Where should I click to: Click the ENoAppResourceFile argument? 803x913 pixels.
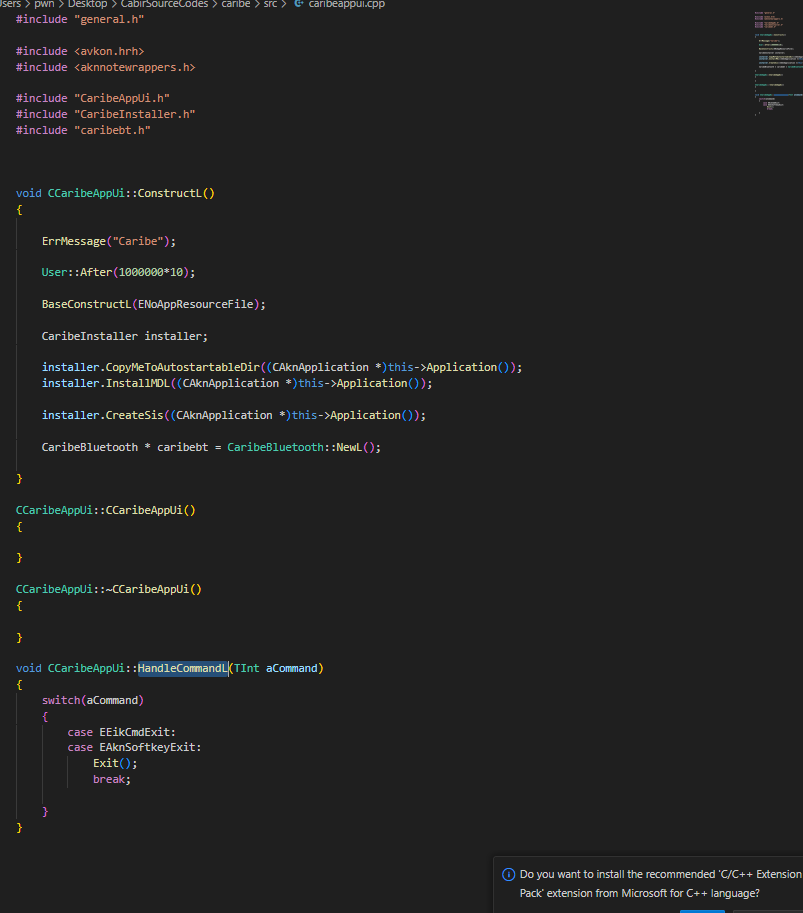click(x=196, y=304)
